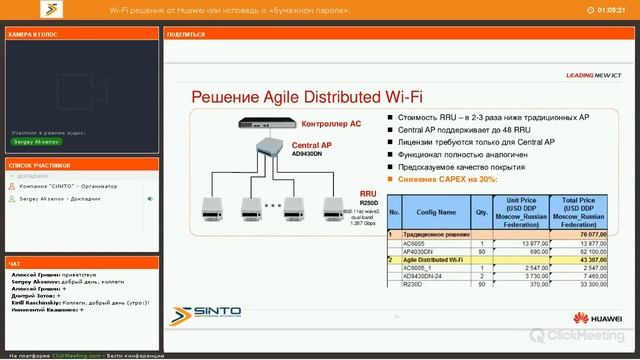Select participant Sergey Aksenov - Докладчик
640x360 pixels.
coord(60,199)
